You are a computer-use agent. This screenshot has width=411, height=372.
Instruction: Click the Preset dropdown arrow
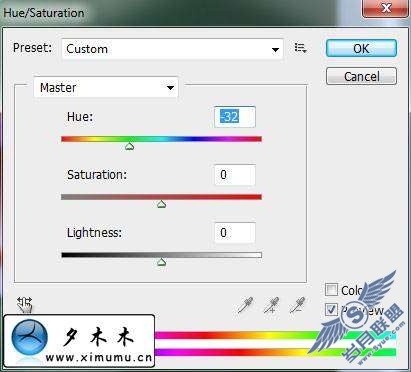coord(275,50)
